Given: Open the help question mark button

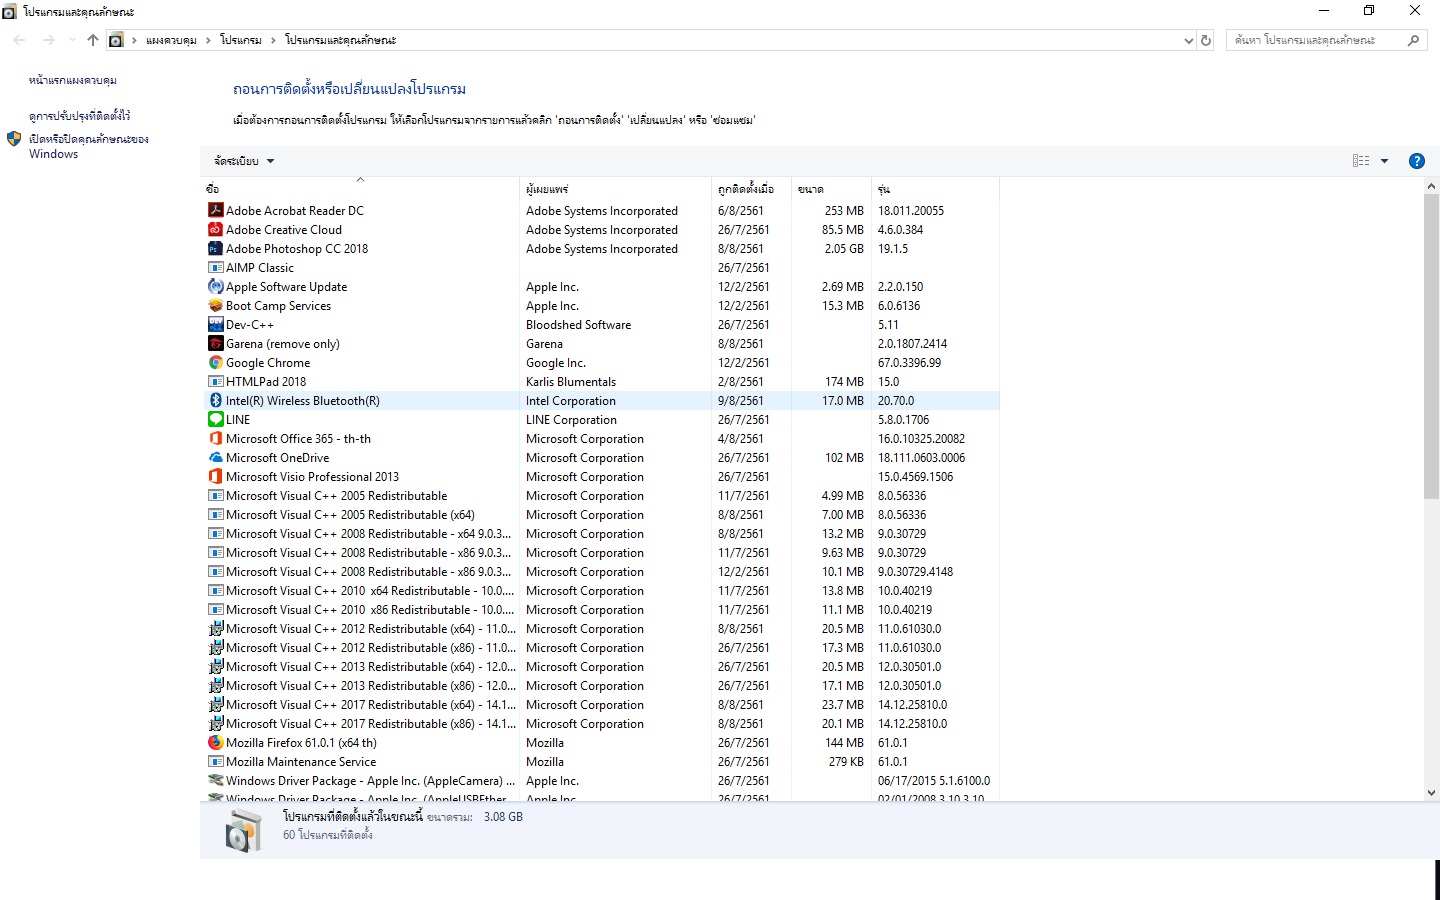Looking at the screenshot, I should point(1416,161).
